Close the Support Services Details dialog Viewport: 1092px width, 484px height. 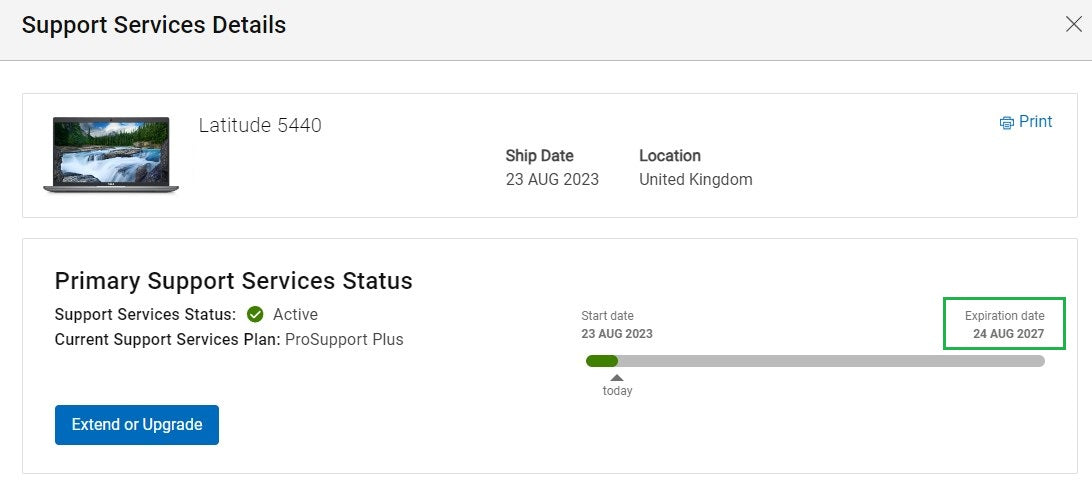[x=1073, y=24]
